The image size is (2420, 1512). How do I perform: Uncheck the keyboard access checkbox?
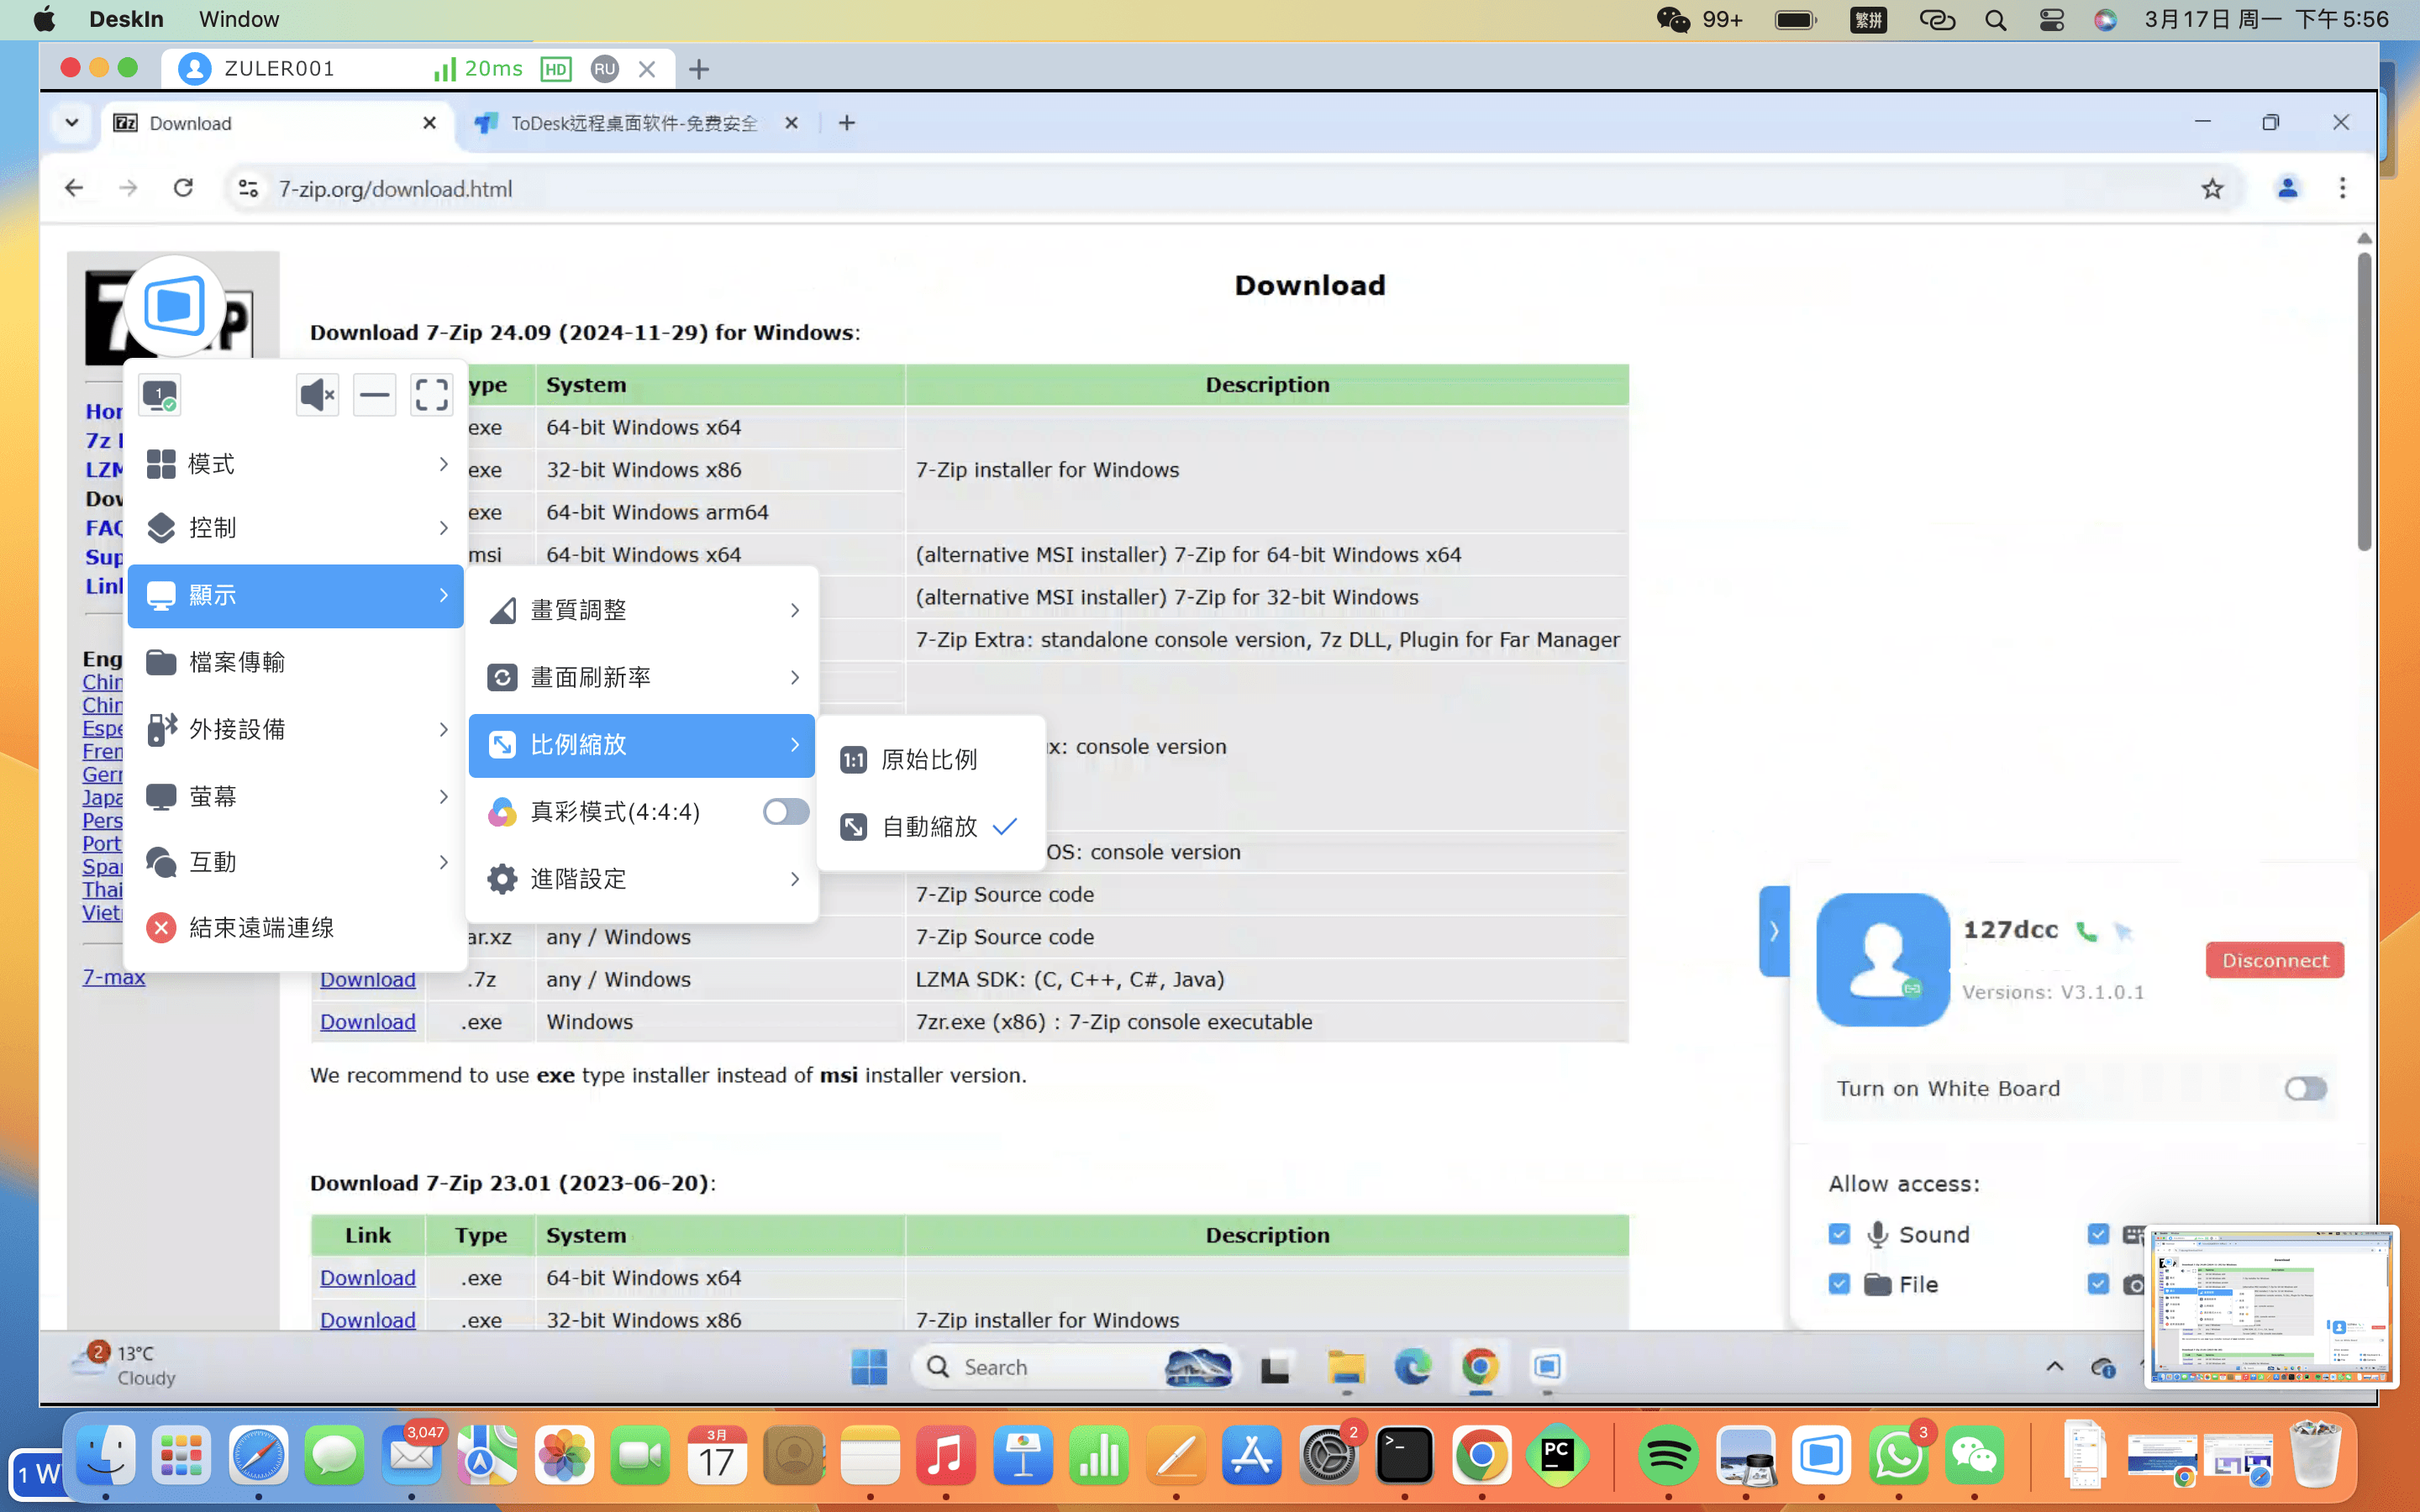coord(2098,1234)
